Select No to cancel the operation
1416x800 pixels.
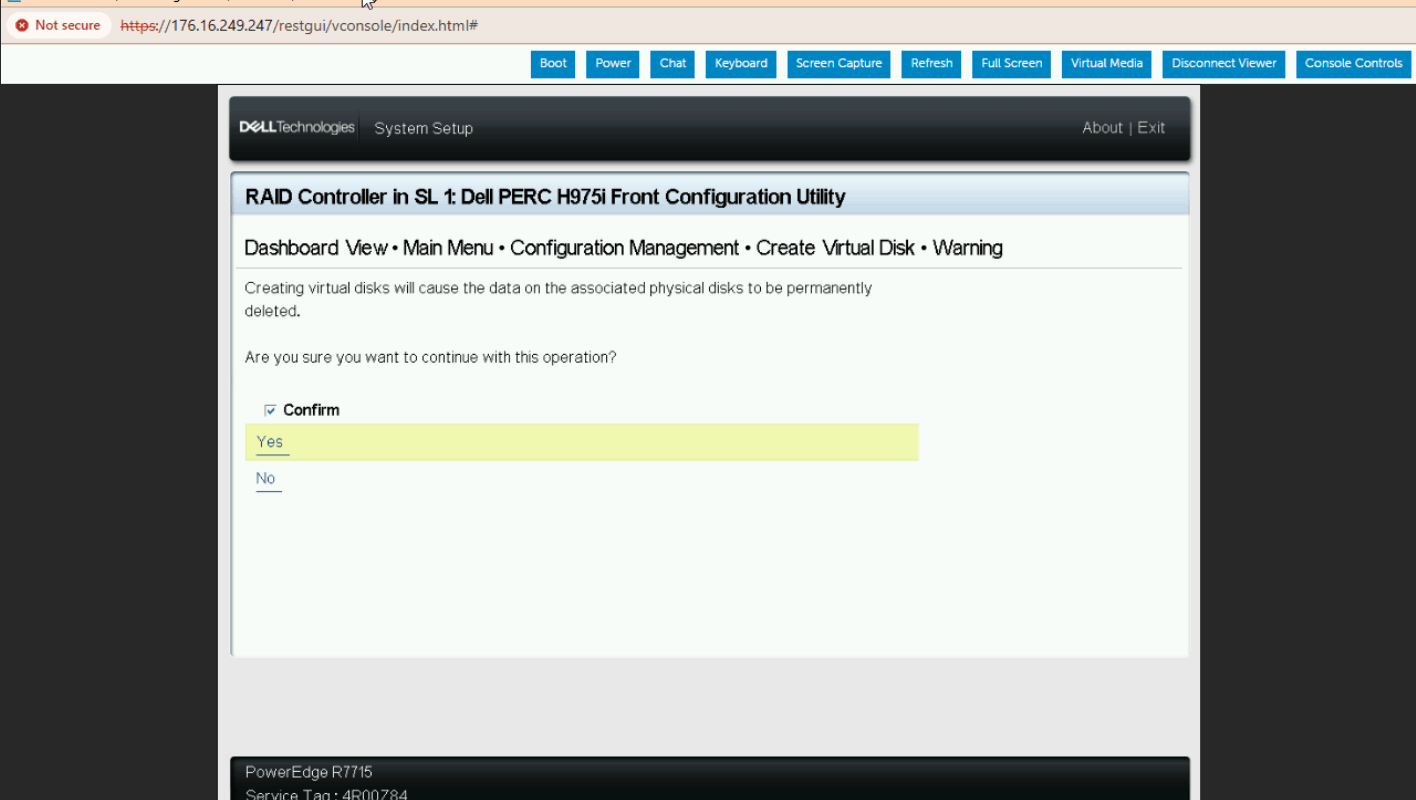[265, 478]
